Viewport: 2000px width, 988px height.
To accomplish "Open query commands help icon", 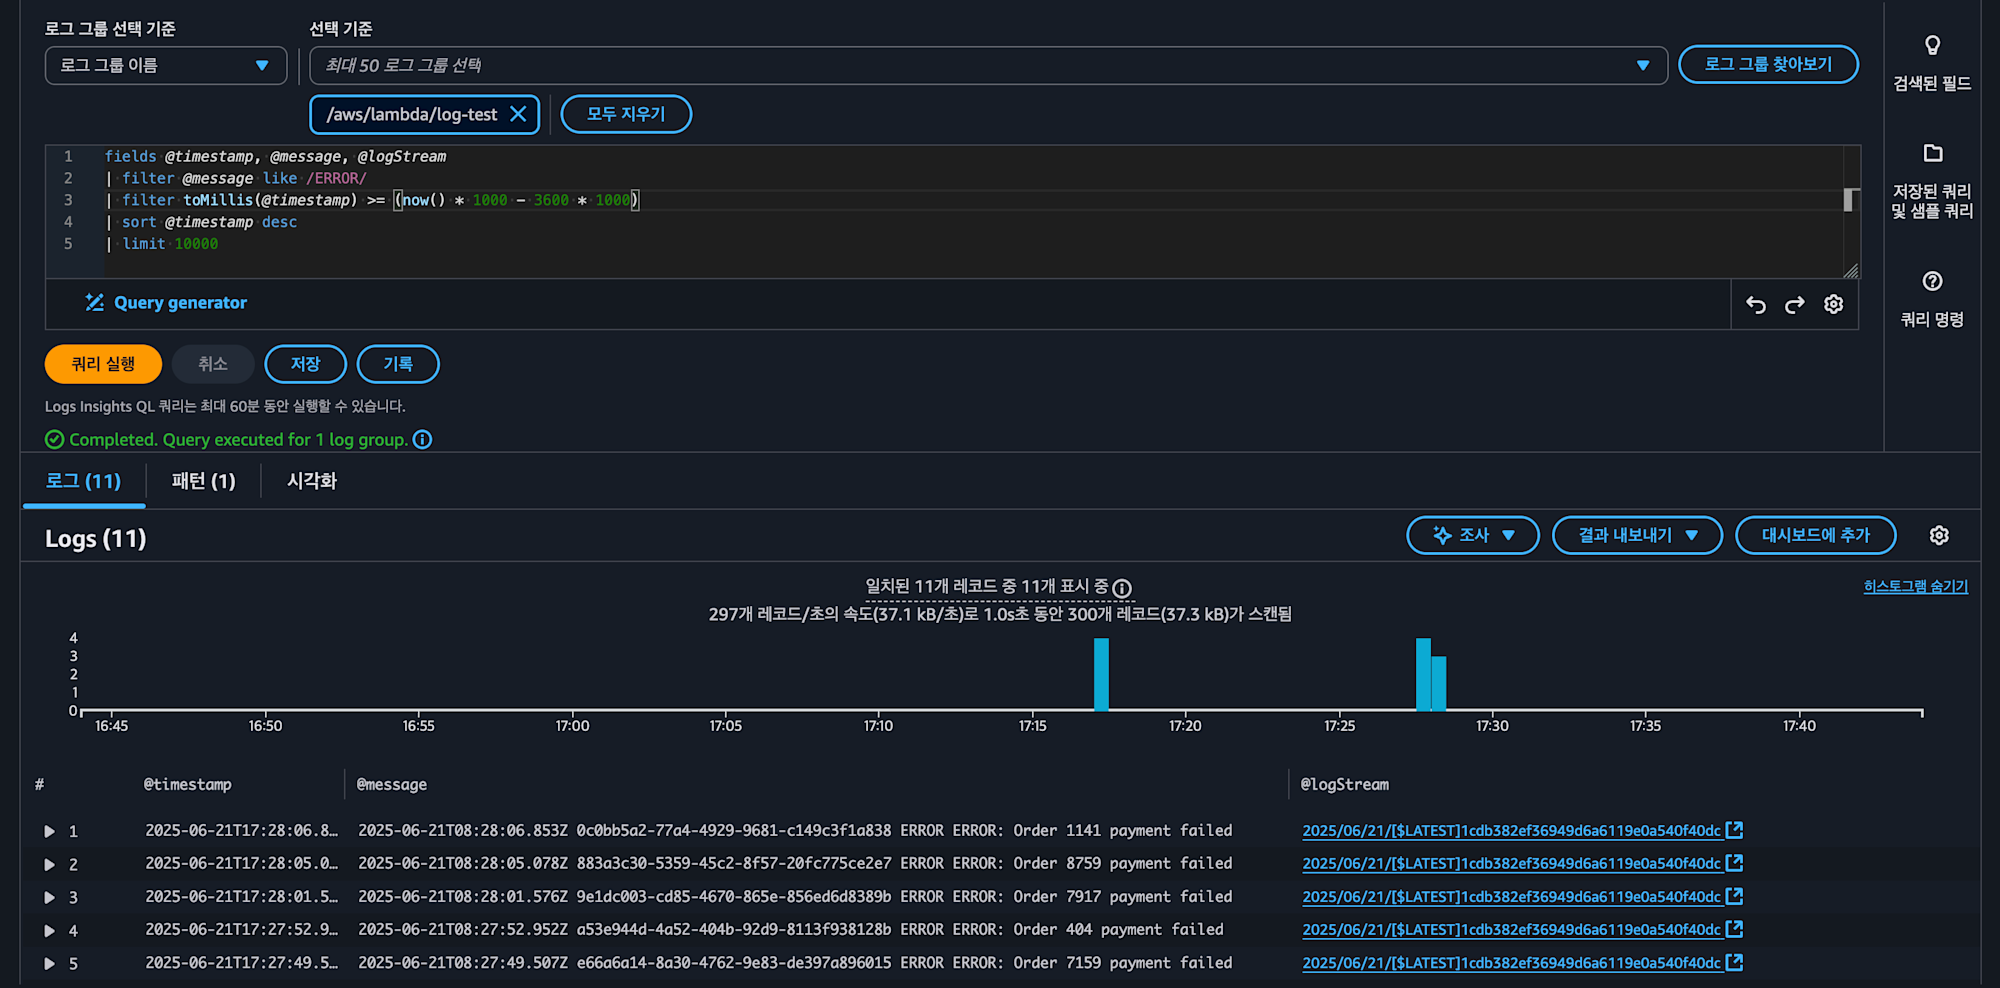I will coord(1932,281).
